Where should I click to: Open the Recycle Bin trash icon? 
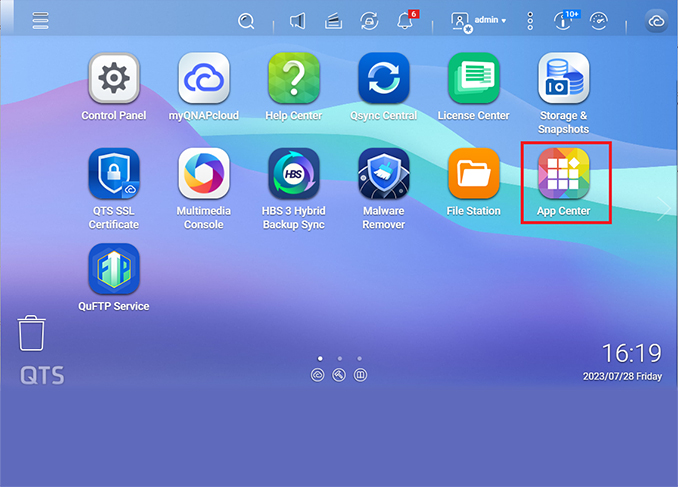(31, 333)
